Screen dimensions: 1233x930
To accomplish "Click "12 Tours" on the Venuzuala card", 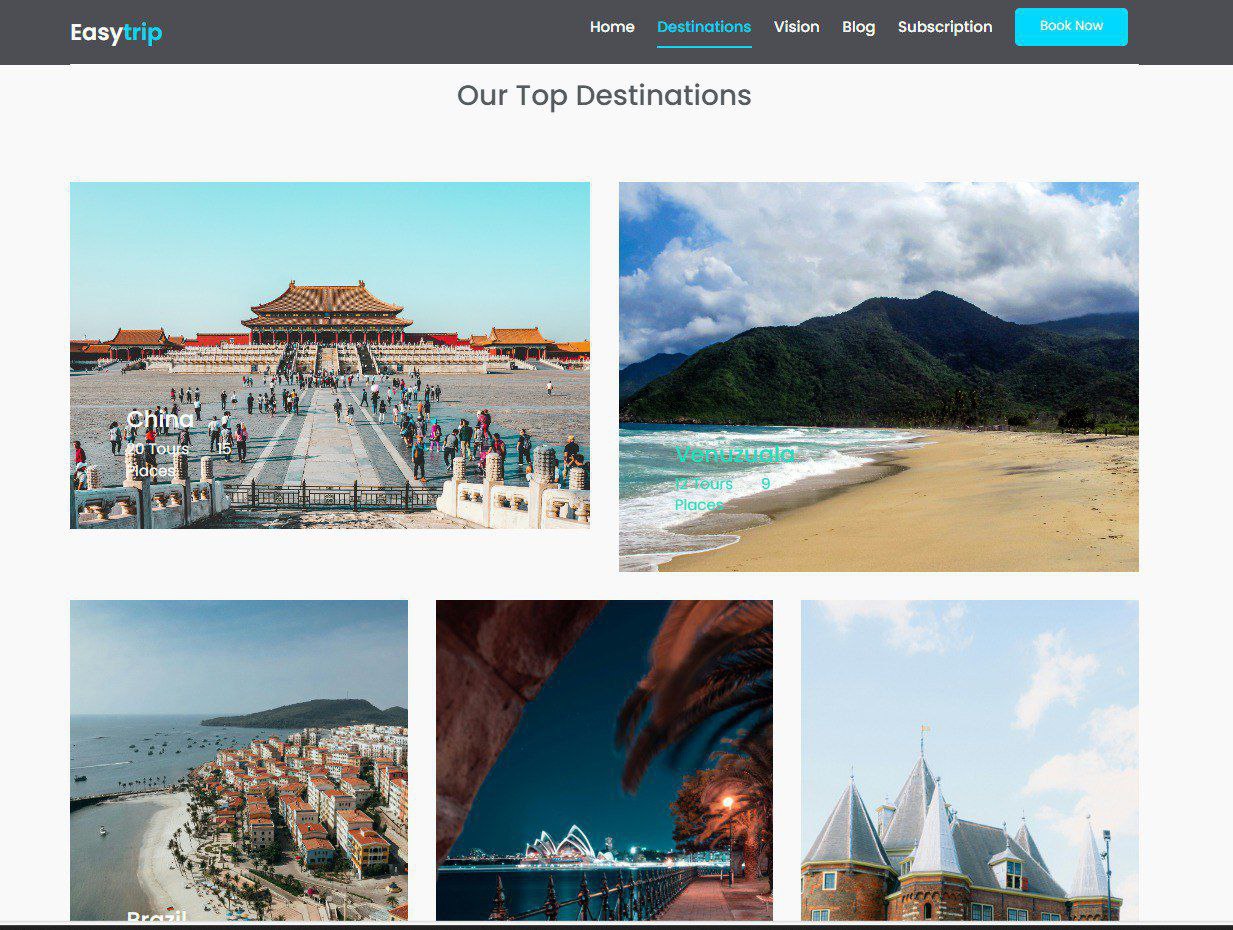I will pos(702,484).
